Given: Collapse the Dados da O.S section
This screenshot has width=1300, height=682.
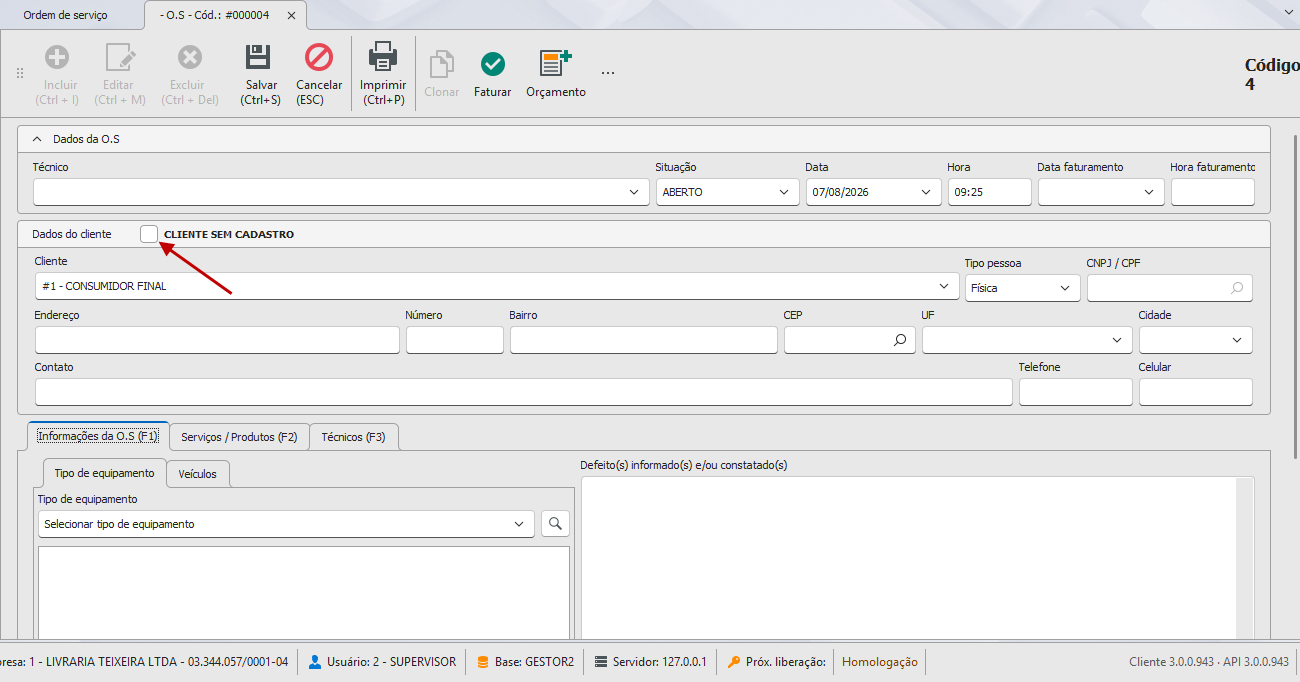Looking at the screenshot, I should (x=37, y=139).
